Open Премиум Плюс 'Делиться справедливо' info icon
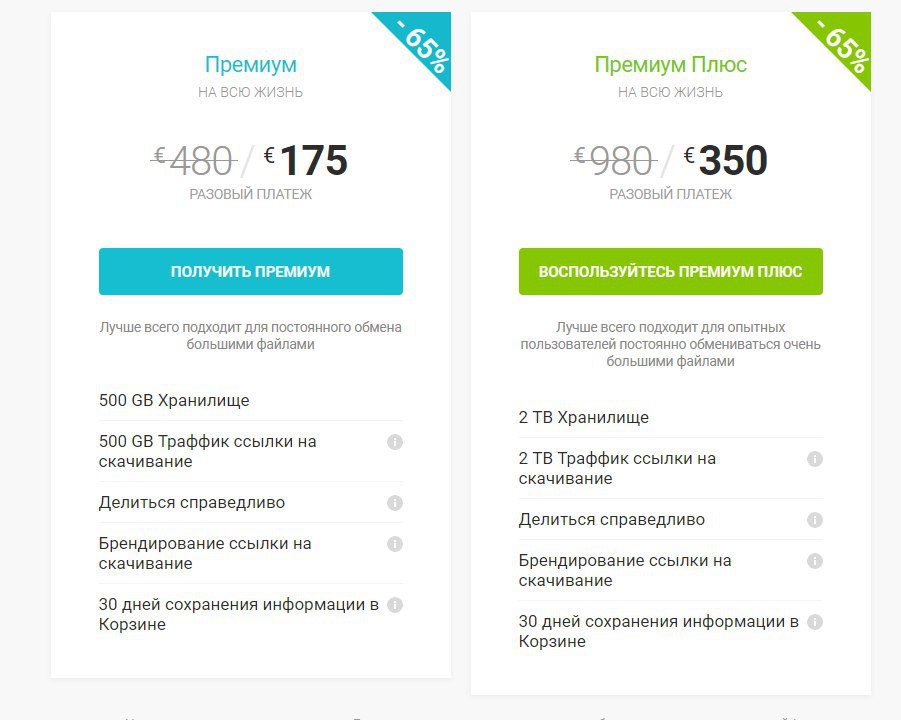Screen dimensions: 901x720 point(815,520)
